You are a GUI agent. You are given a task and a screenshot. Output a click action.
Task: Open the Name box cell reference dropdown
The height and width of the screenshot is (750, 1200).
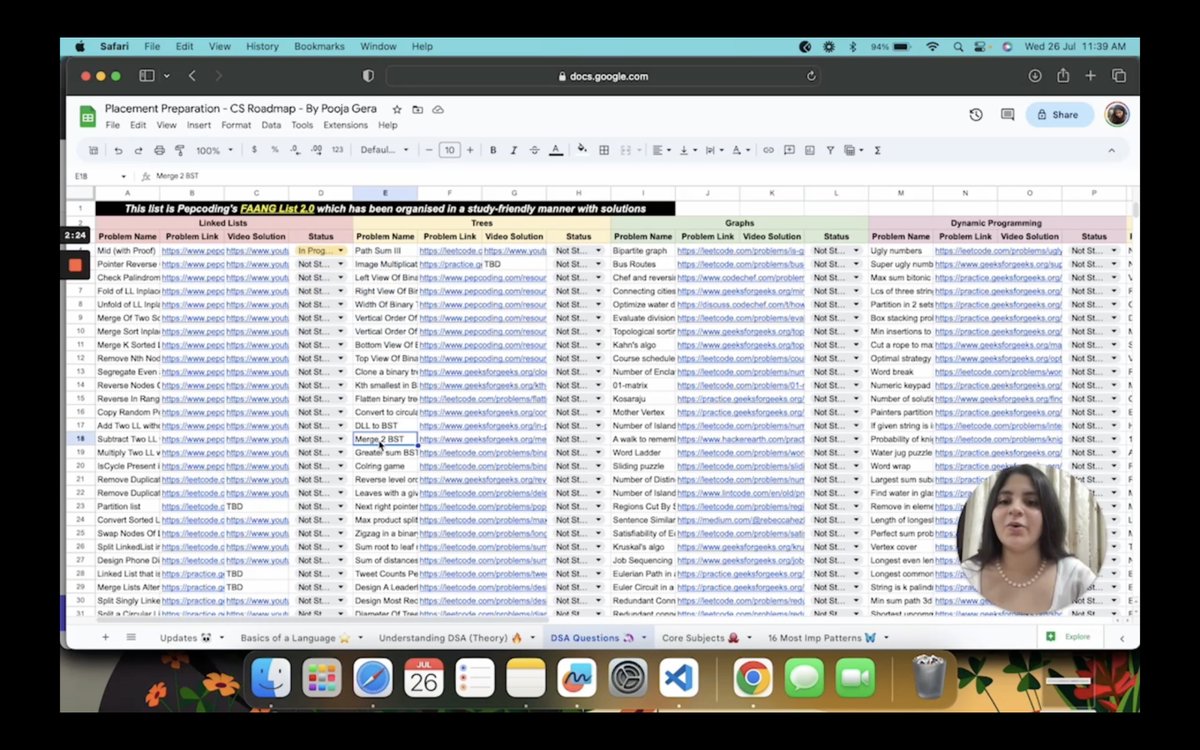(123, 176)
